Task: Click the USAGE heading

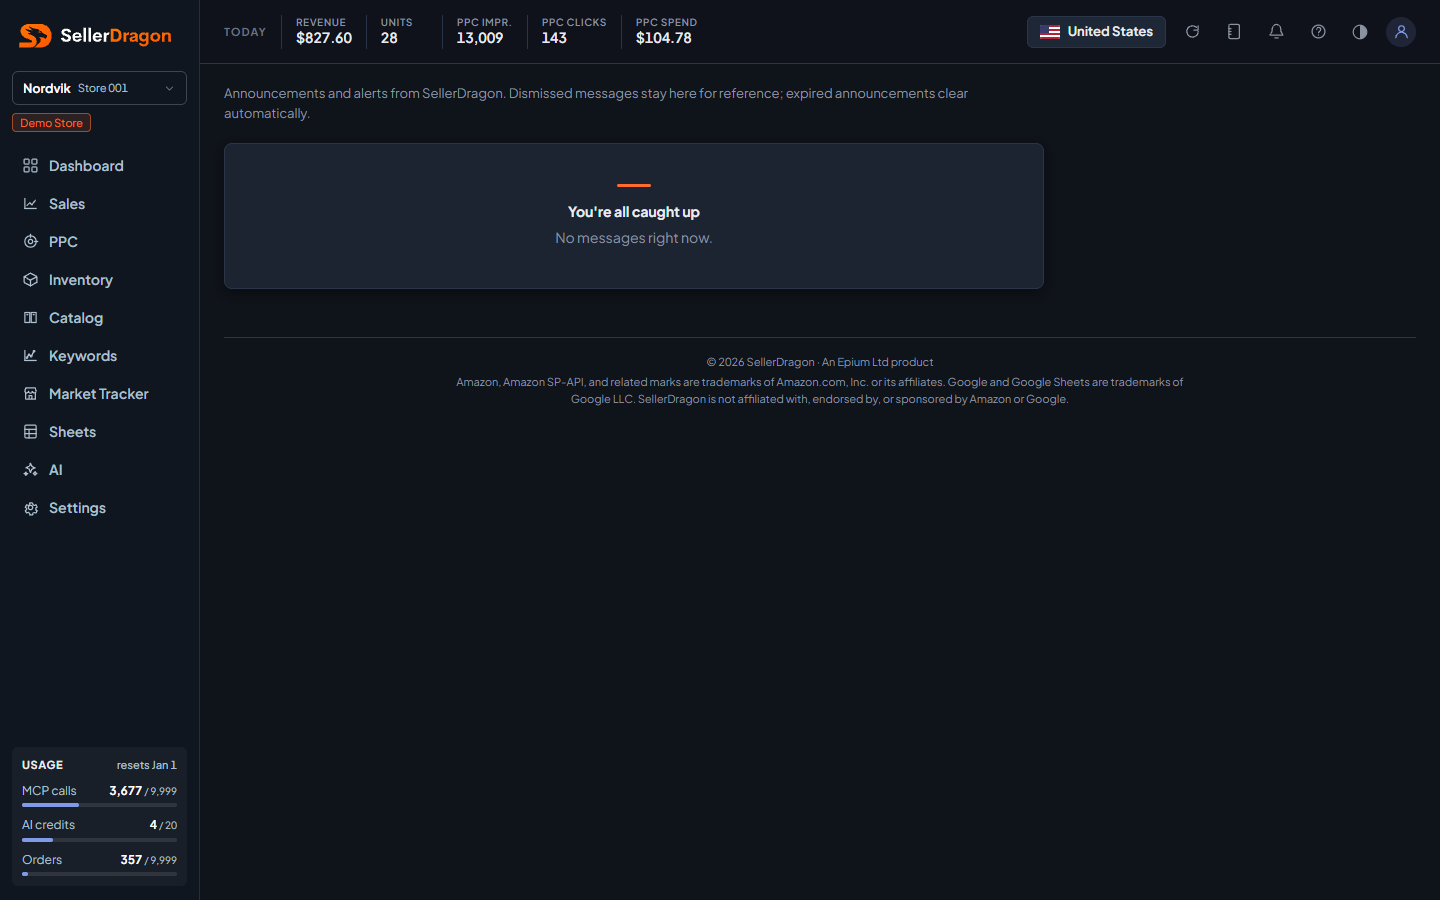Action: click(42, 765)
